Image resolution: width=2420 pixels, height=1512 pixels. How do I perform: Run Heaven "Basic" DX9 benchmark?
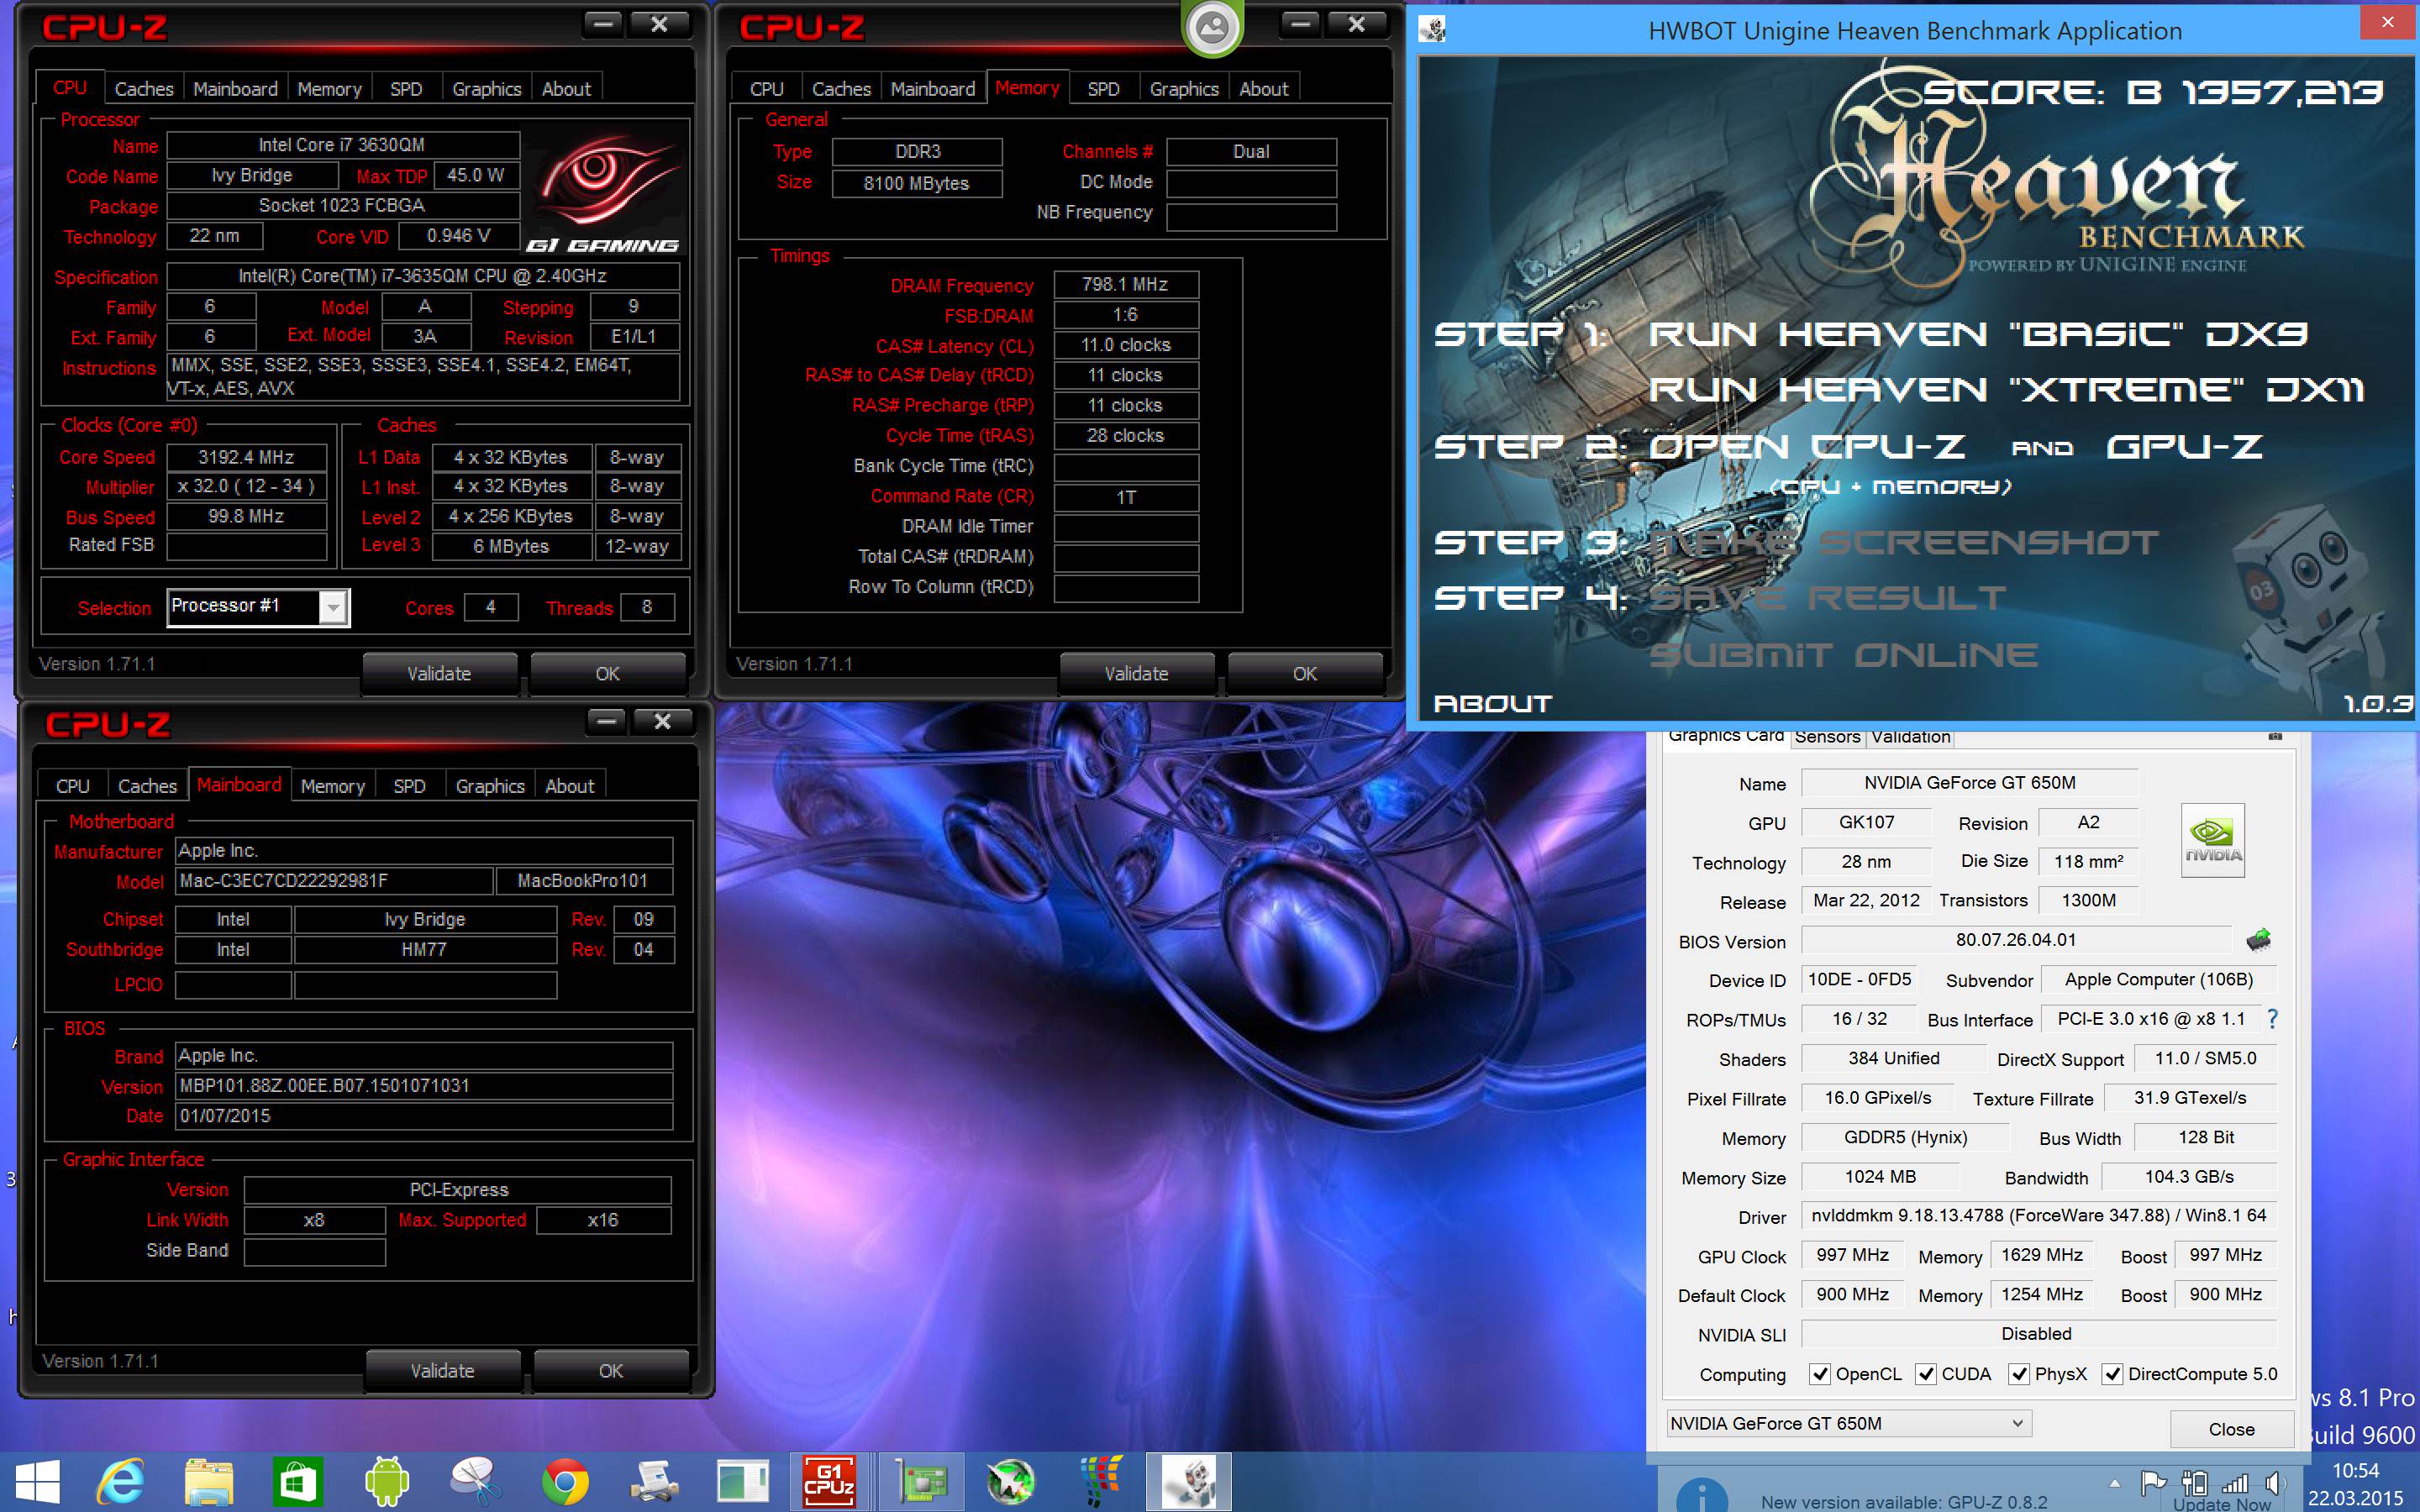click(x=1977, y=334)
